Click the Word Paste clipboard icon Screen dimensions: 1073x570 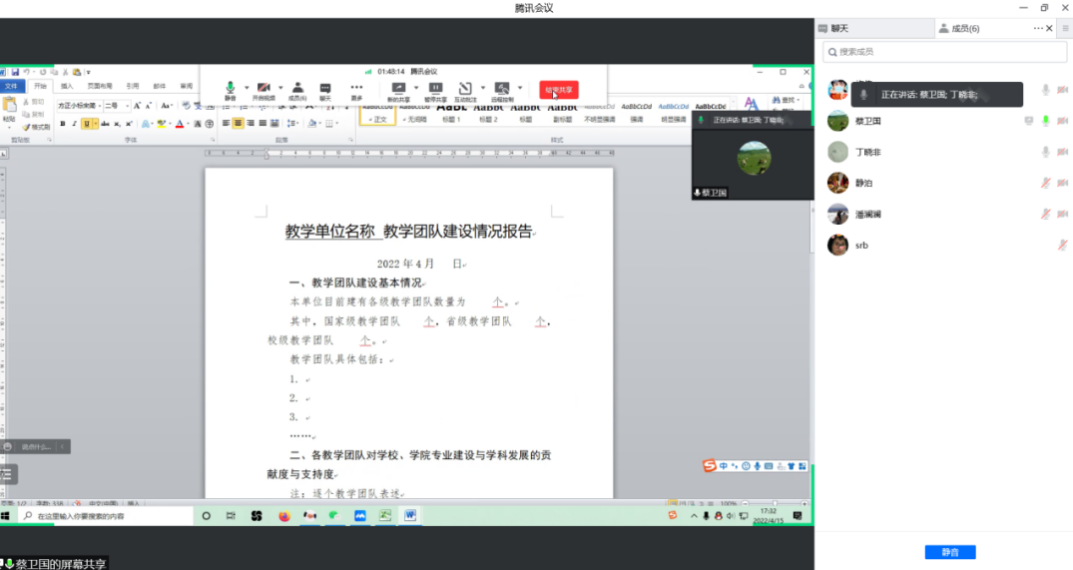[x=9, y=110]
